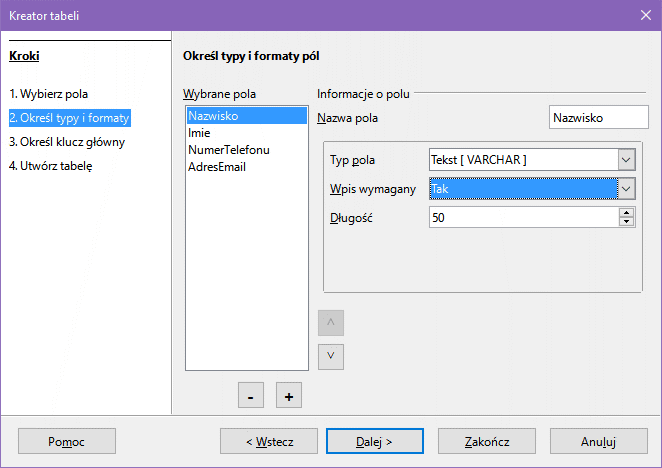The width and height of the screenshot is (662, 468).
Task: Click the plus button to add field
Action: coord(289,396)
